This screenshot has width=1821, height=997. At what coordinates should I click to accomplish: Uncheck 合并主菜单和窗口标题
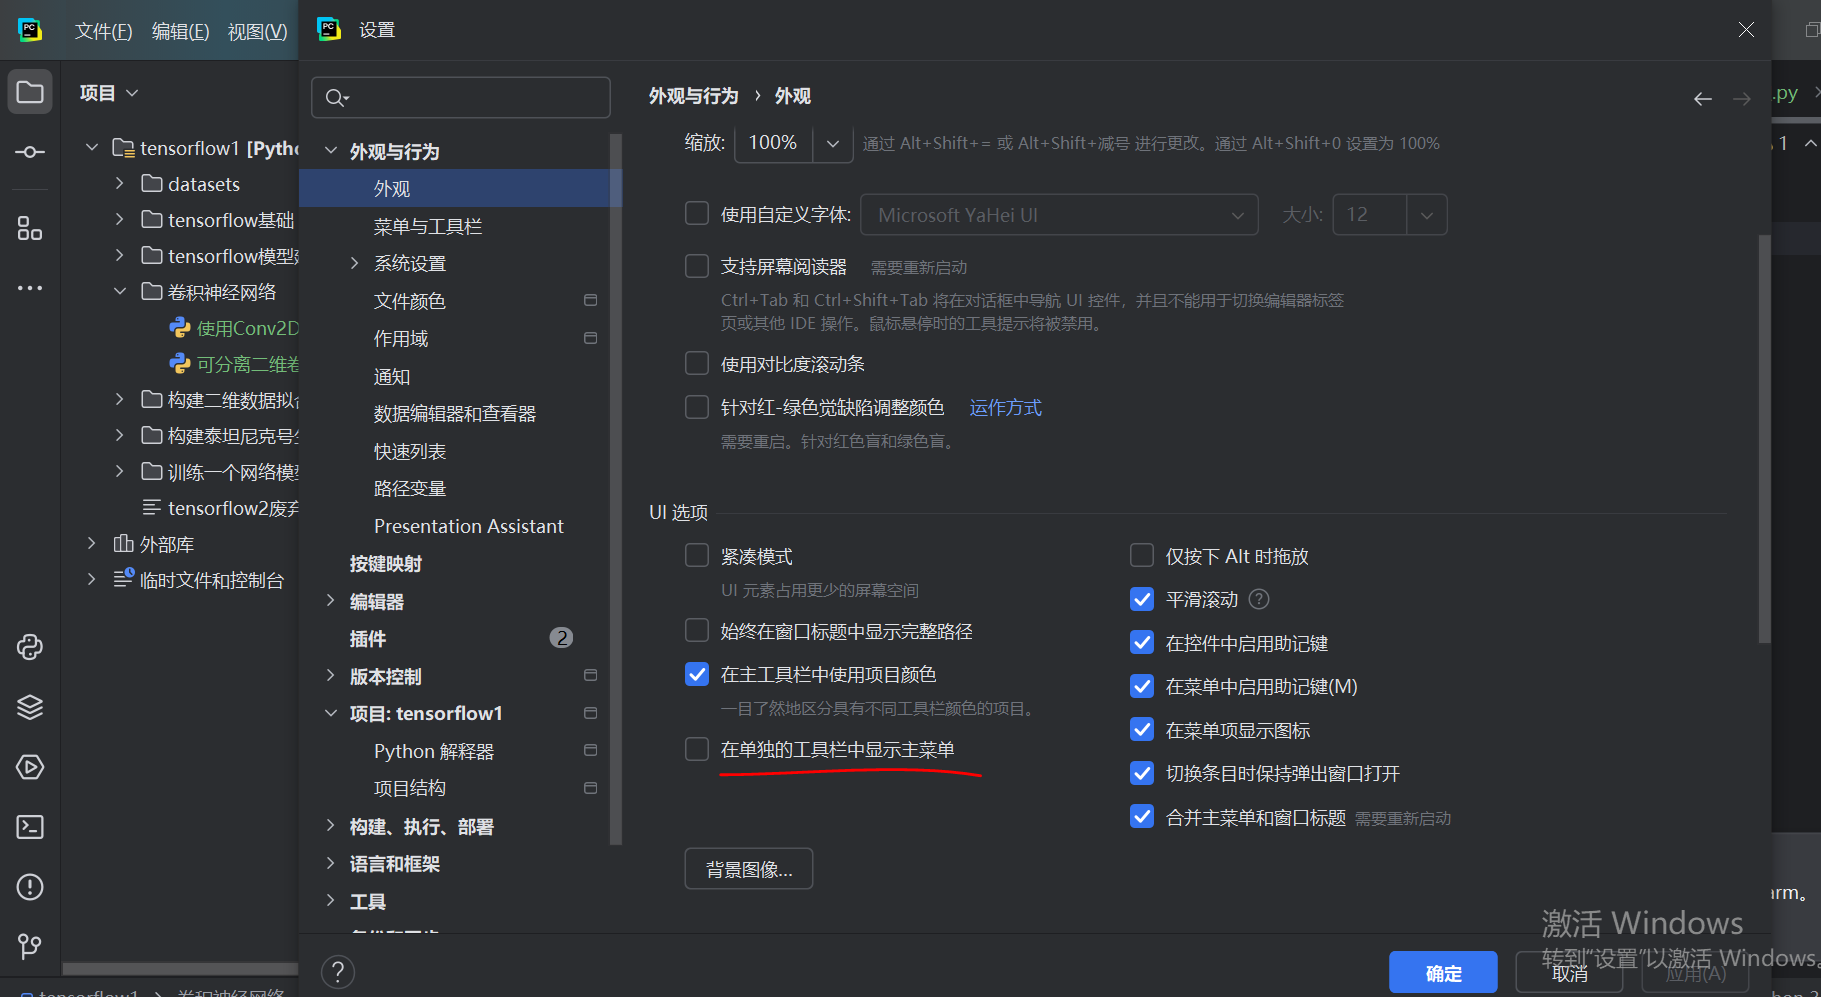[x=1142, y=816]
